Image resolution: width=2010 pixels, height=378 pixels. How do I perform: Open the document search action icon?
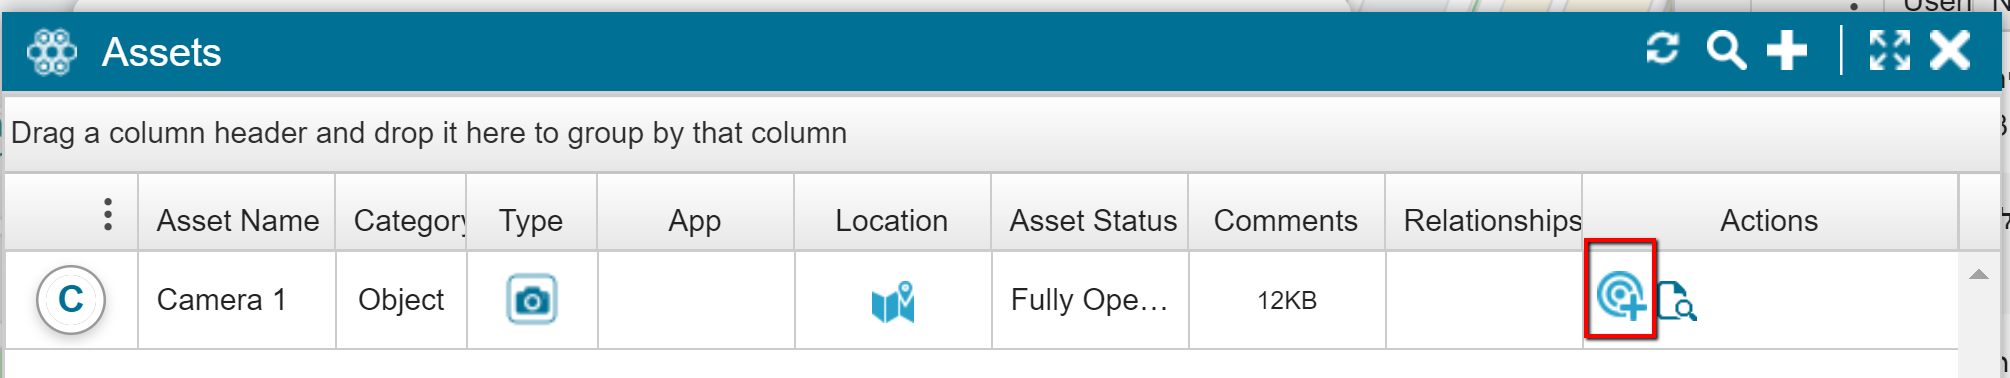(x=1677, y=301)
